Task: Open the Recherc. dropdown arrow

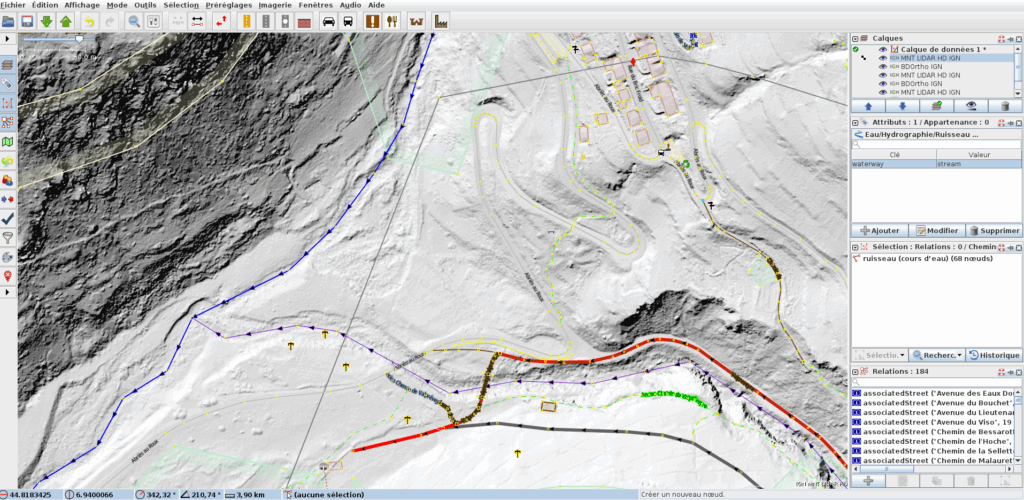Action: point(961,355)
